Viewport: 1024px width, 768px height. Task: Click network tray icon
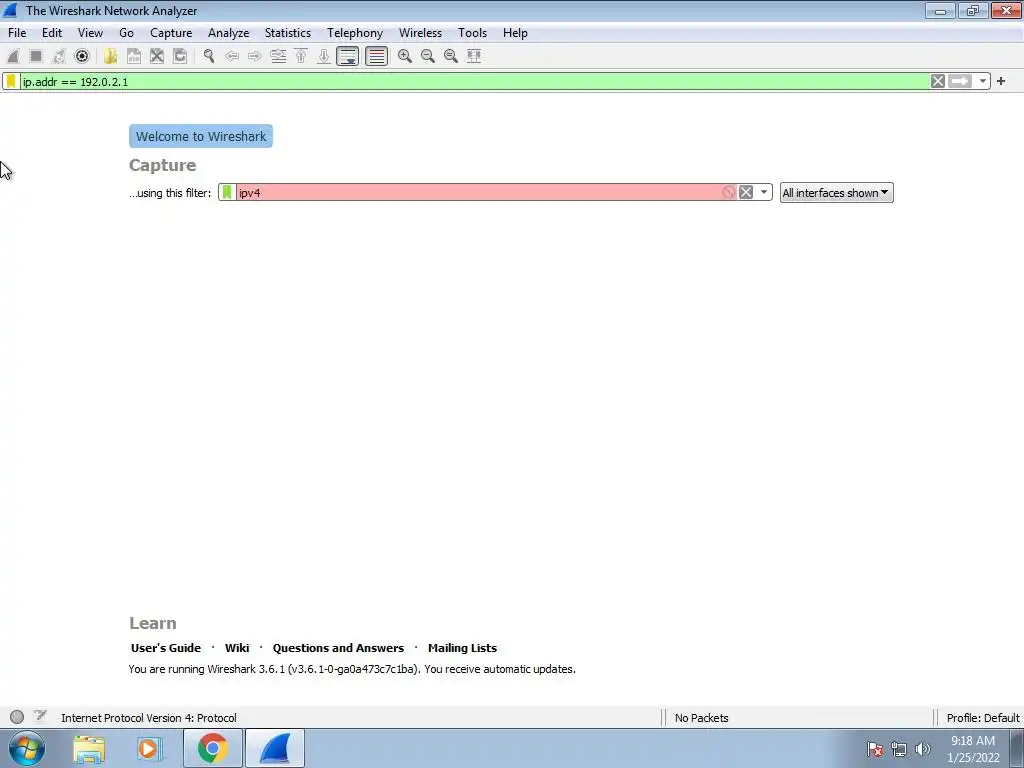coord(899,749)
